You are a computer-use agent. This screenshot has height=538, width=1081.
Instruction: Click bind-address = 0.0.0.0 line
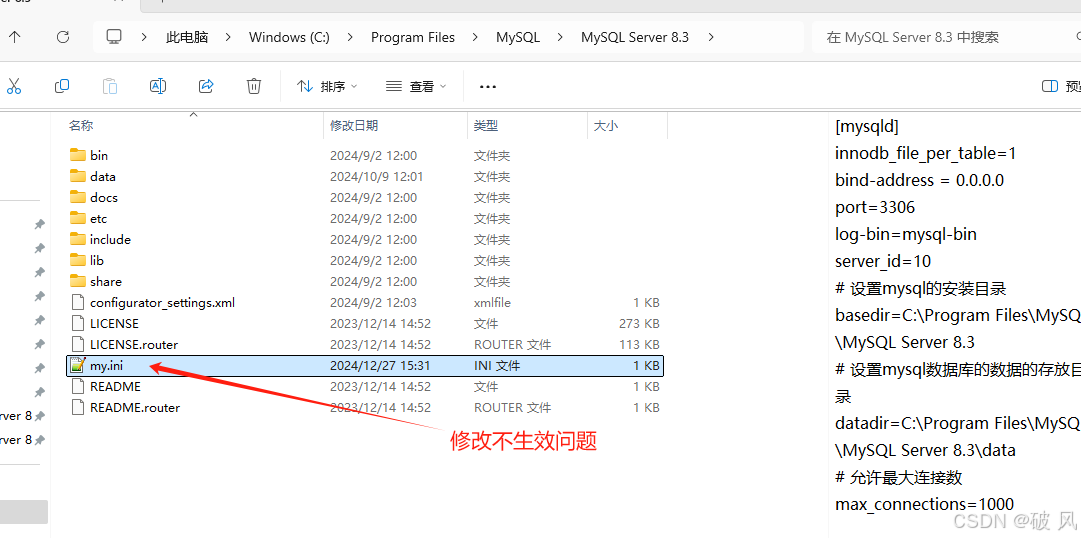[919, 181]
